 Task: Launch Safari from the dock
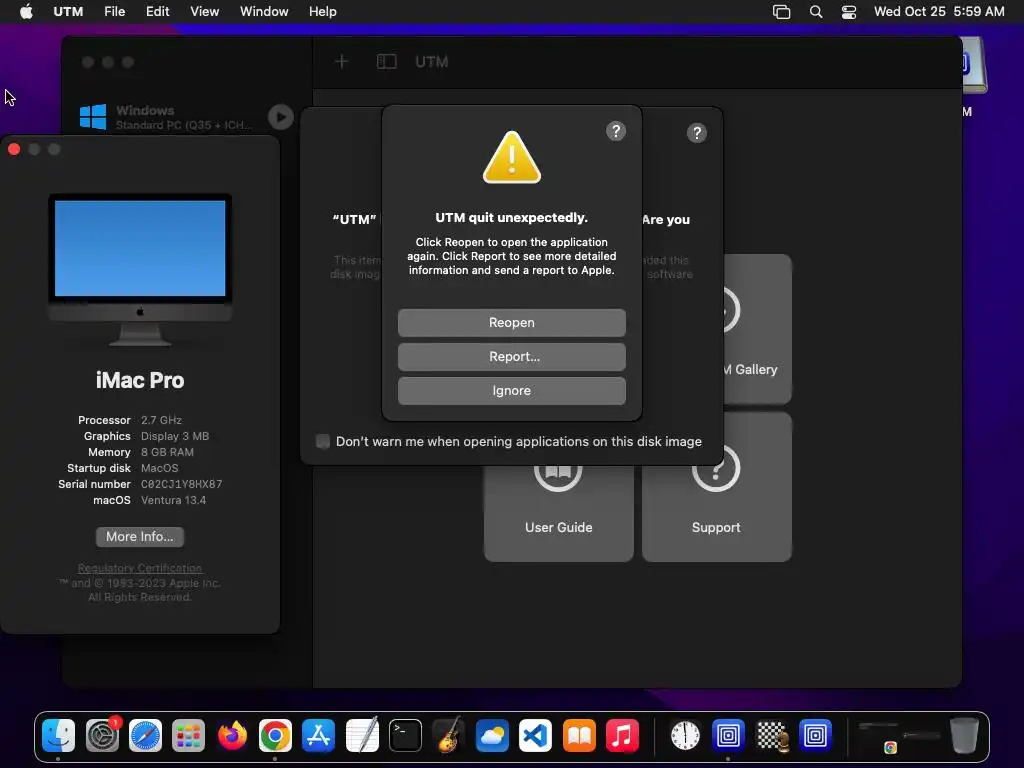145,736
